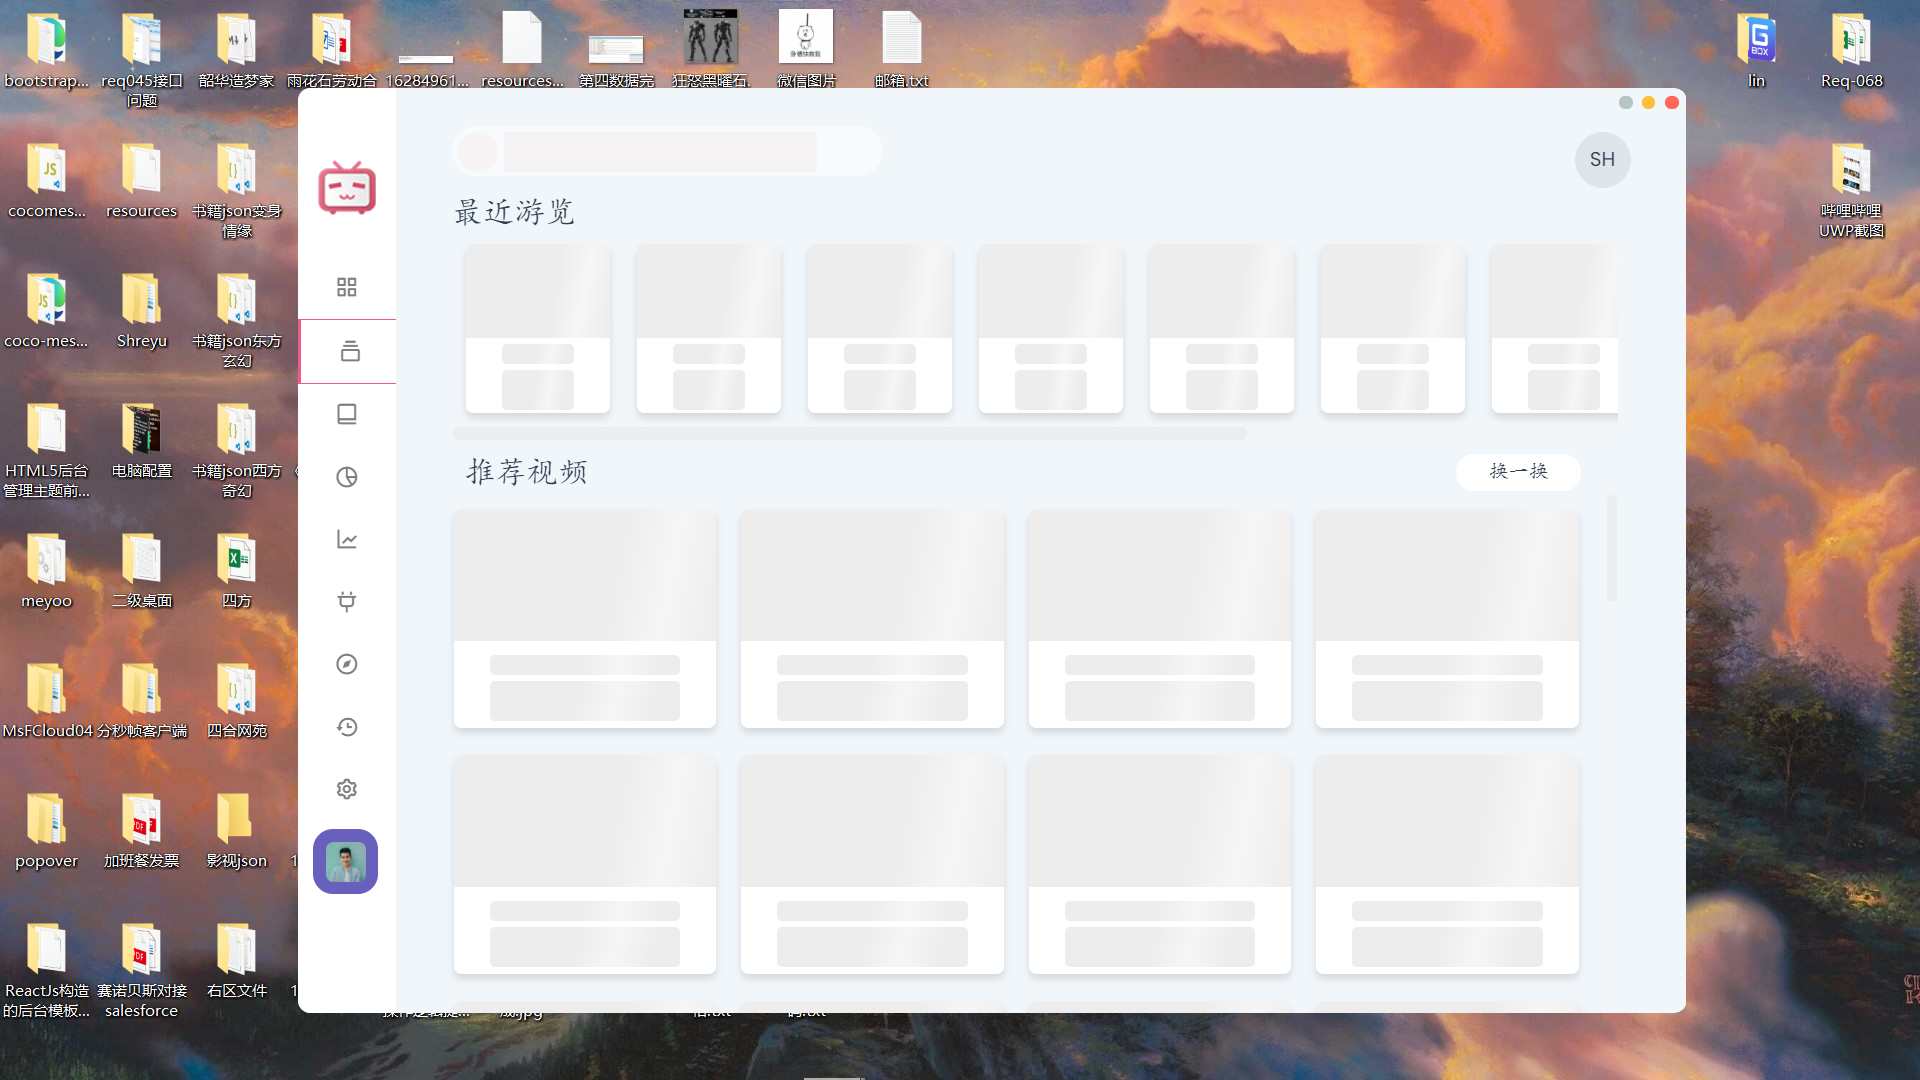Open the 四合网苑 desktop folder

point(236,700)
